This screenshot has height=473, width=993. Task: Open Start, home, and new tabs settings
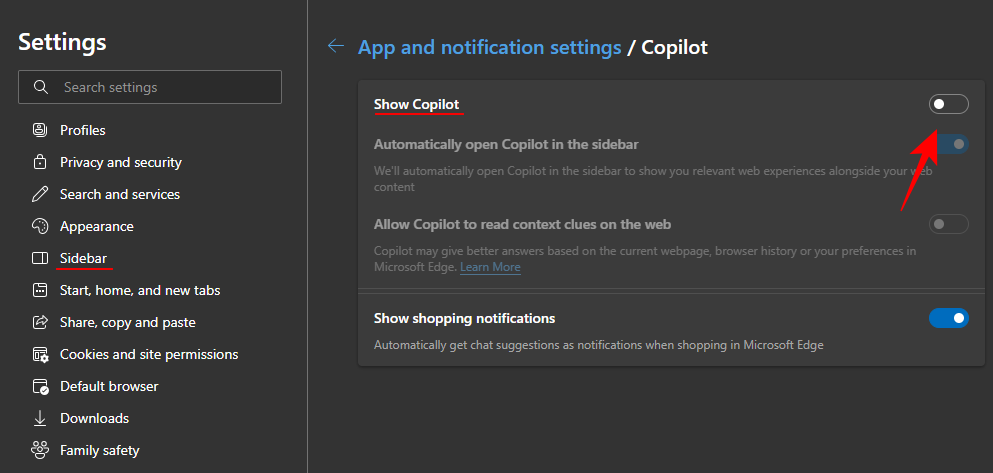point(140,290)
